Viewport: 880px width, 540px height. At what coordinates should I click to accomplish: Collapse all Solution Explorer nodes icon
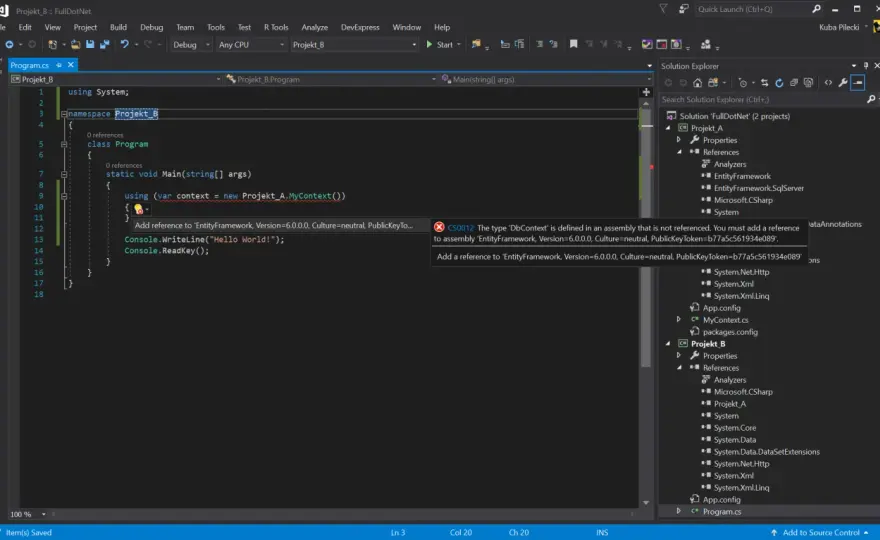click(794, 83)
